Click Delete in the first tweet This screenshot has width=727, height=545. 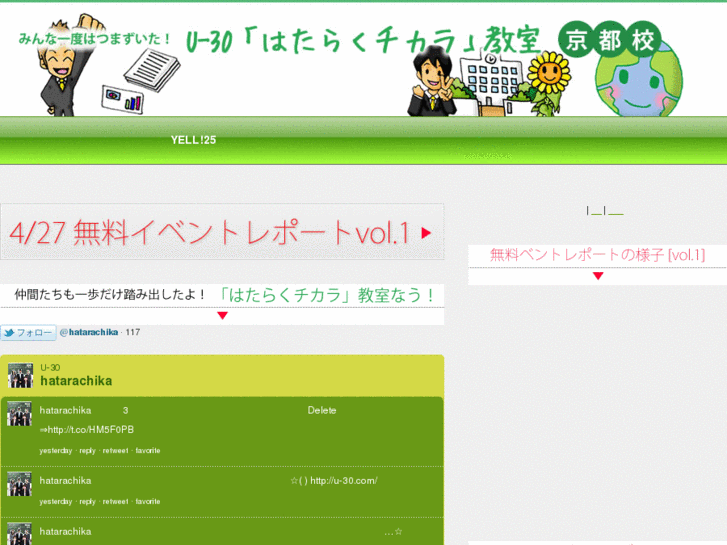click(x=322, y=410)
